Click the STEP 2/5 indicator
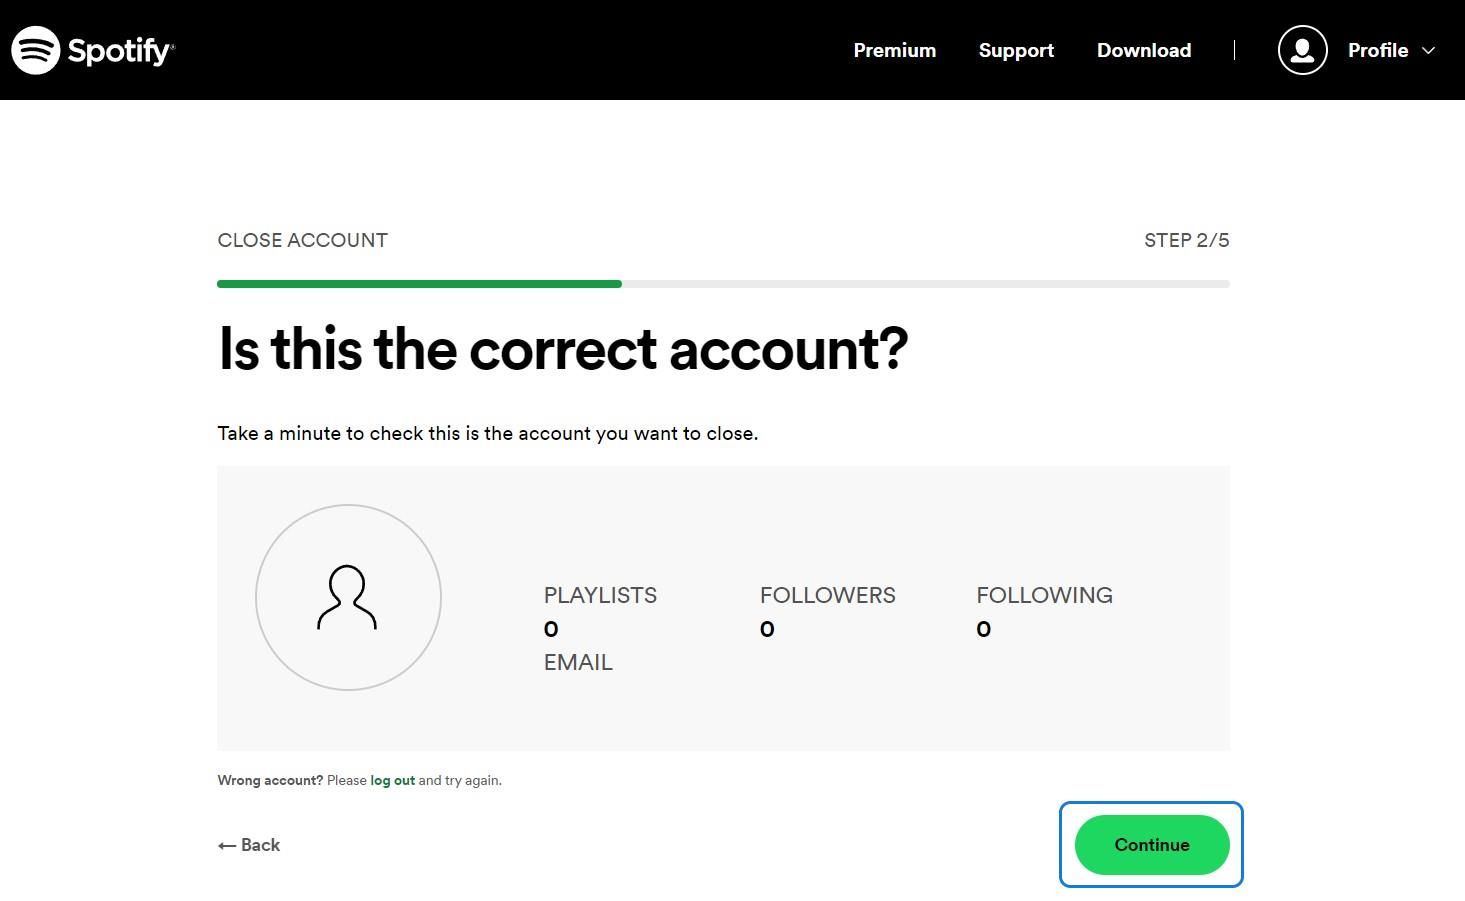Viewport: 1465px width, 901px height. 1186,240
